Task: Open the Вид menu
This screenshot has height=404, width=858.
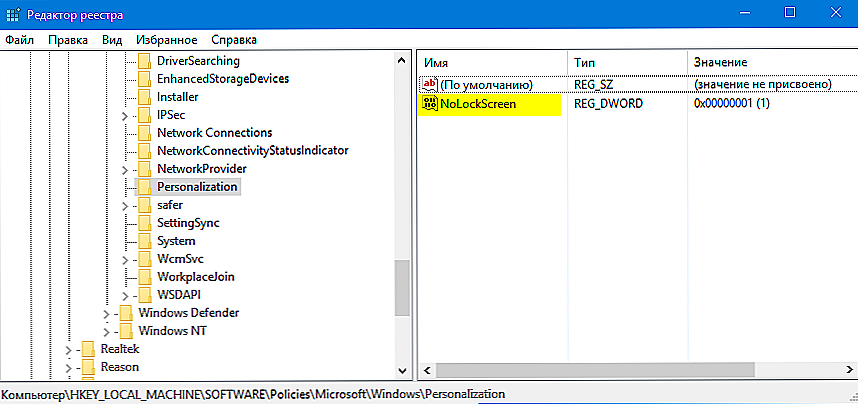Action: tap(112, 40)
